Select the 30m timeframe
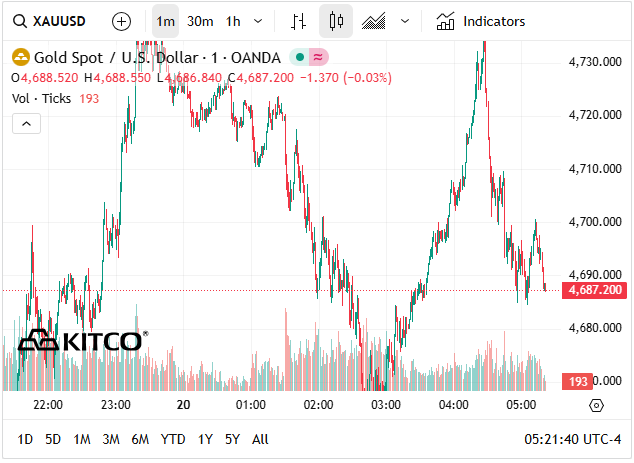This screenshot has height=463, width=634. 200,21
